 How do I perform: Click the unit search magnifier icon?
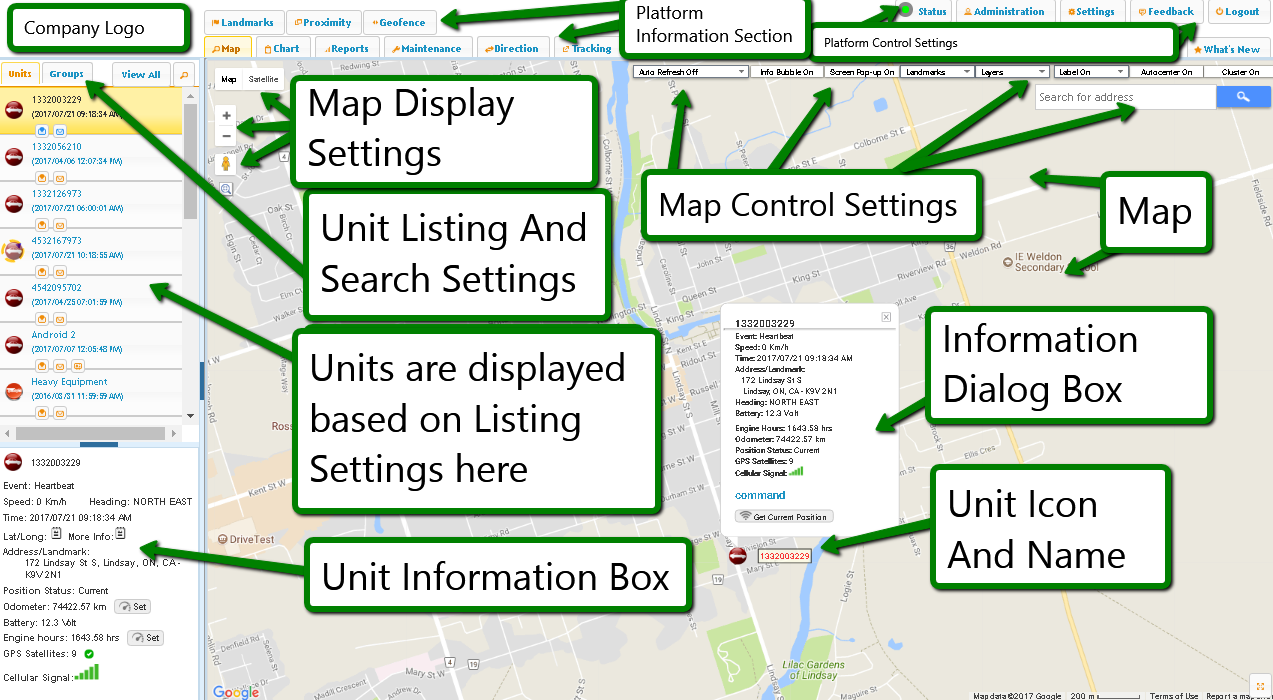[x=183, y=75]
